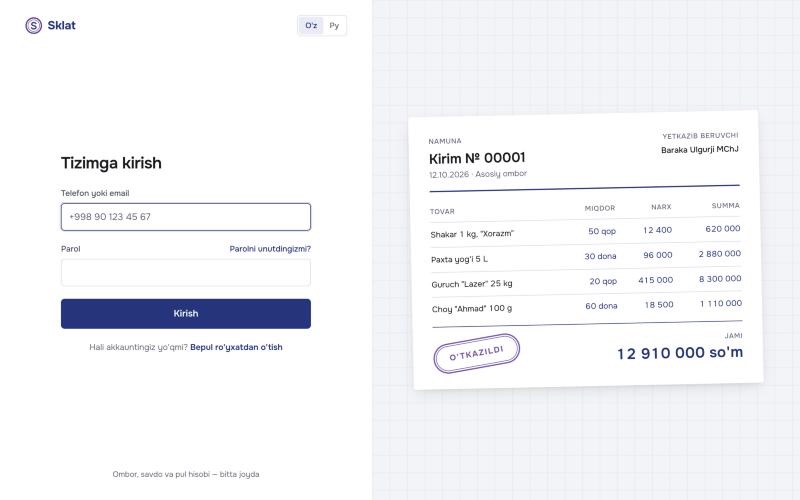Click the O'TKAZILDI stamp on receipt
The width and height of the screenshot is (800, 500).
477,353
